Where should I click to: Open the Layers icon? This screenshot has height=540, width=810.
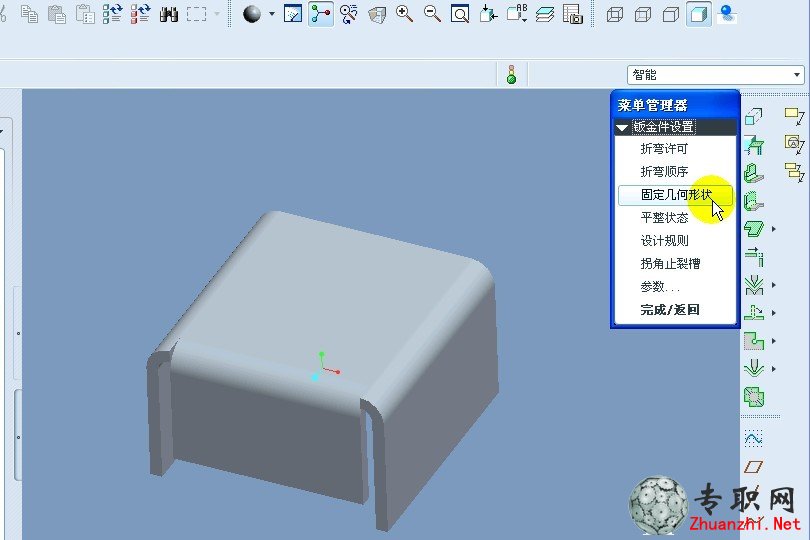544,14
